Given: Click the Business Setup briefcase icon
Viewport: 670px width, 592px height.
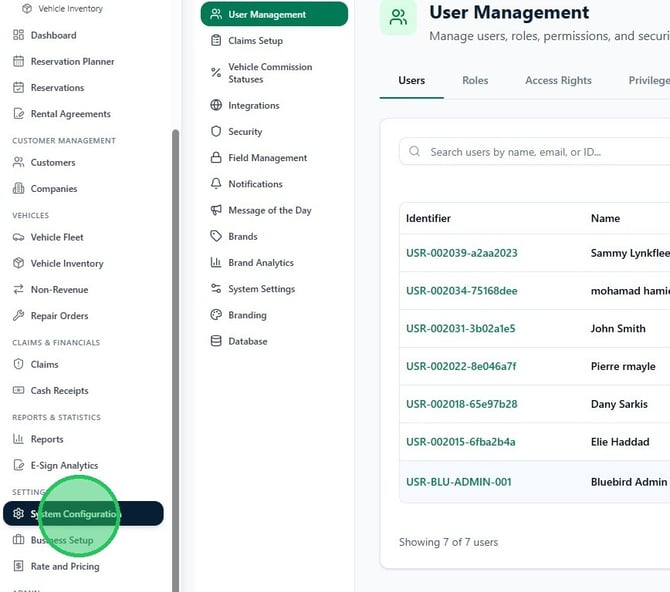Looking at the screenshot, I should (18, 539).
